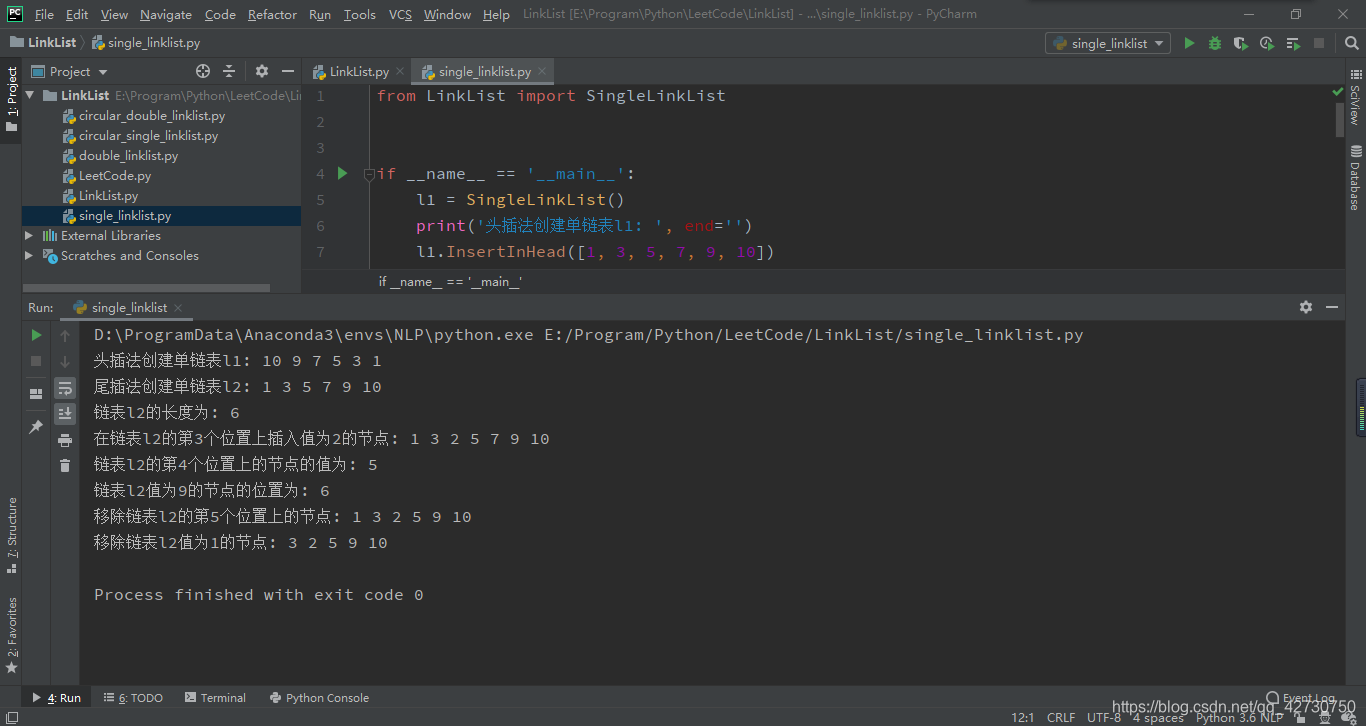Screen dimensions: 1366x726
Task: Click the Project panel horizontal scrollbar
Action: [x=146, y=288]
